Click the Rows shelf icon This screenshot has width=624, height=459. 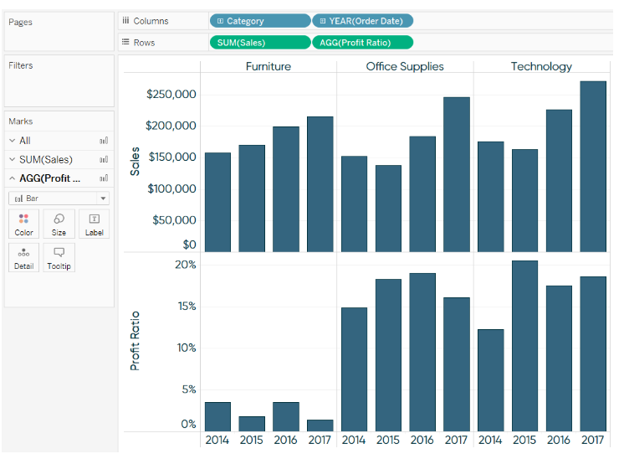point(125,42)
